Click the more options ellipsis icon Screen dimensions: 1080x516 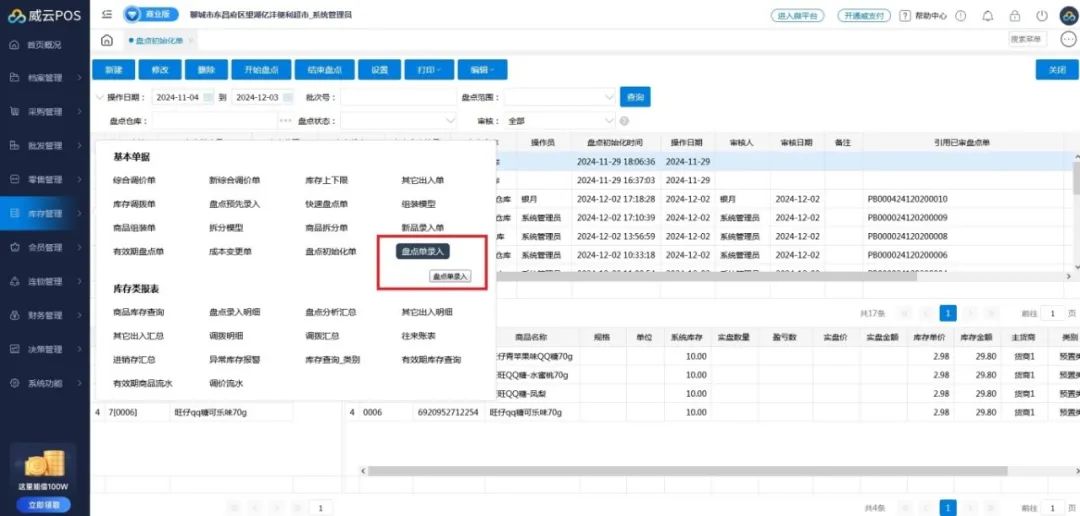pos(1067,40)
